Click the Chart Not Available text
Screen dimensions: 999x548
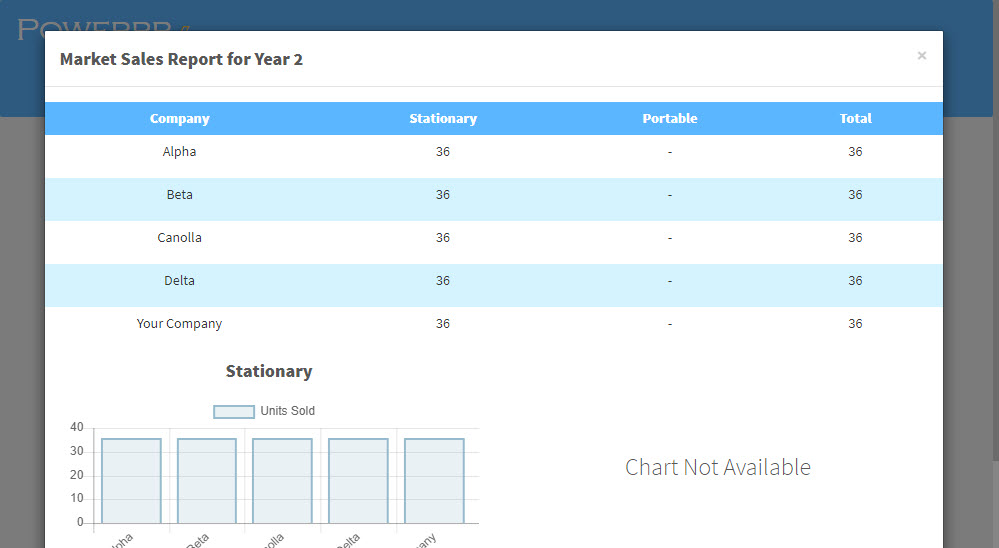(x=718, y=467)
